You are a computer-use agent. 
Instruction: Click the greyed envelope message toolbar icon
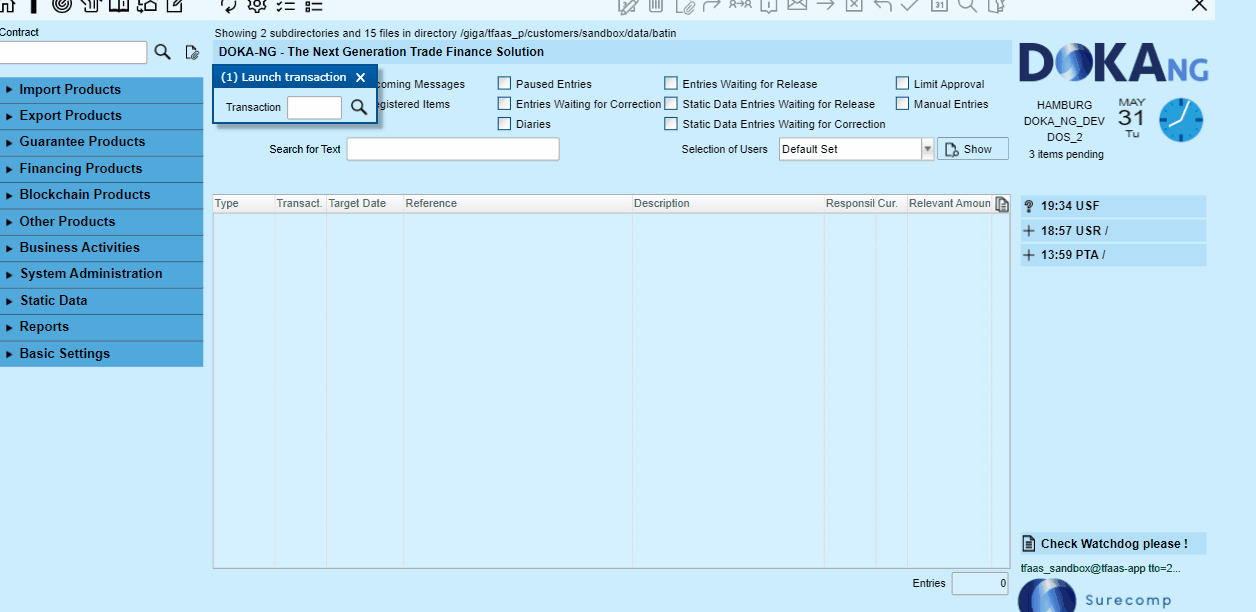797,5
